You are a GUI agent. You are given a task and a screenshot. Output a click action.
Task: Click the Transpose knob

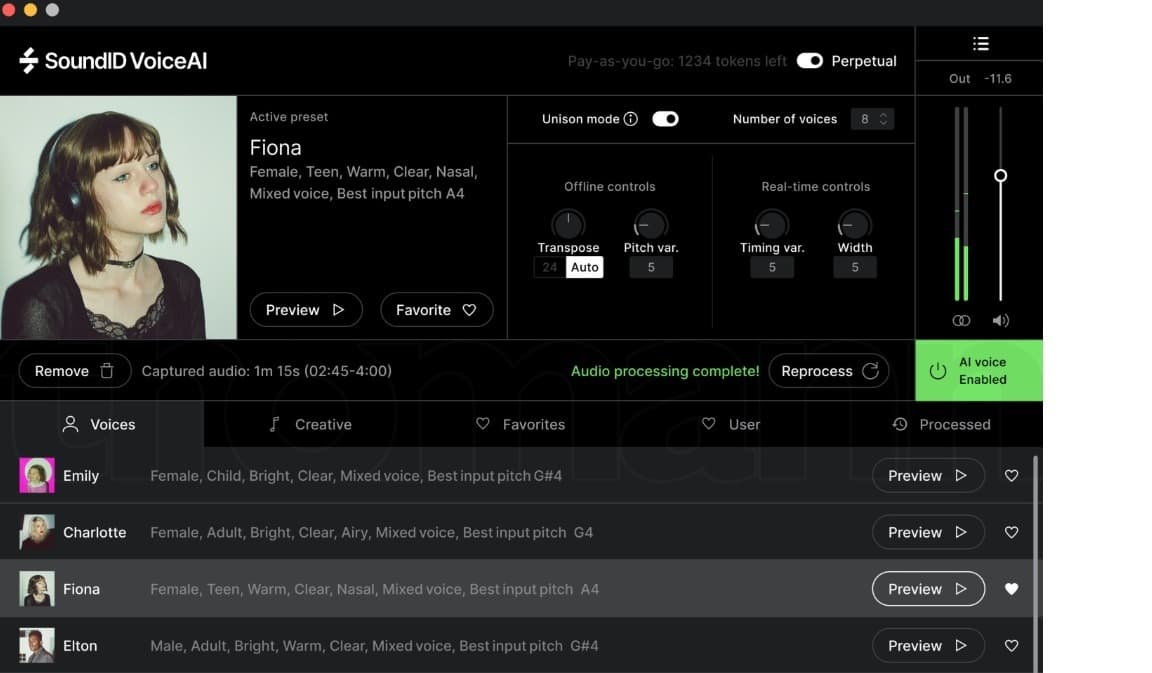[x=568, y=224]
